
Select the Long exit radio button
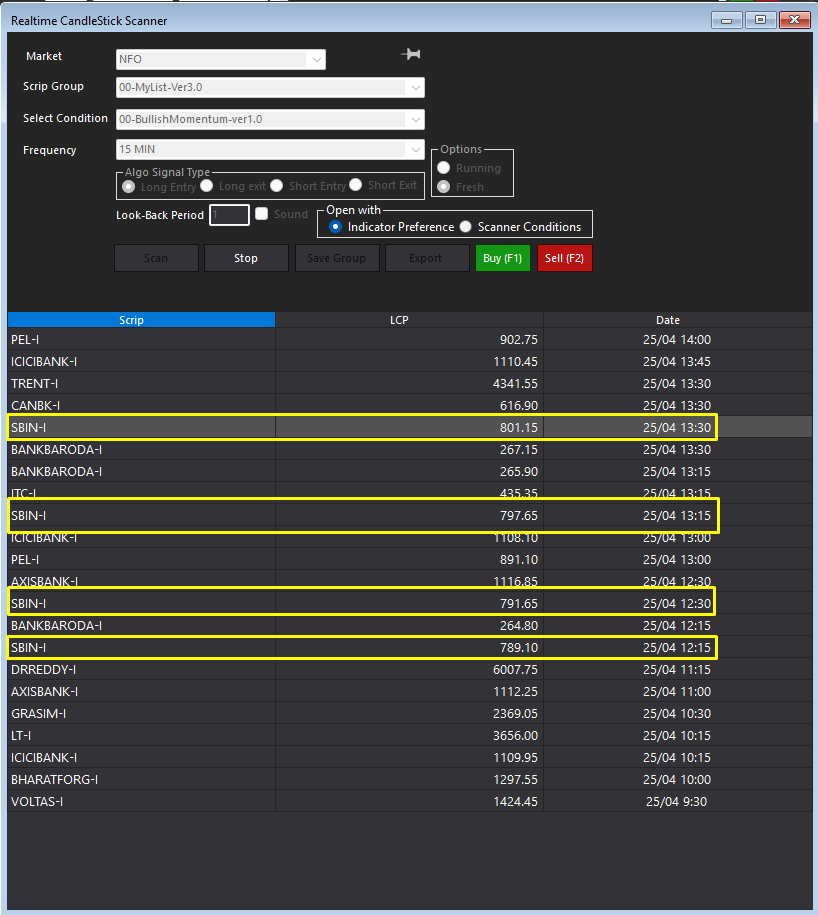click(207, 186)
